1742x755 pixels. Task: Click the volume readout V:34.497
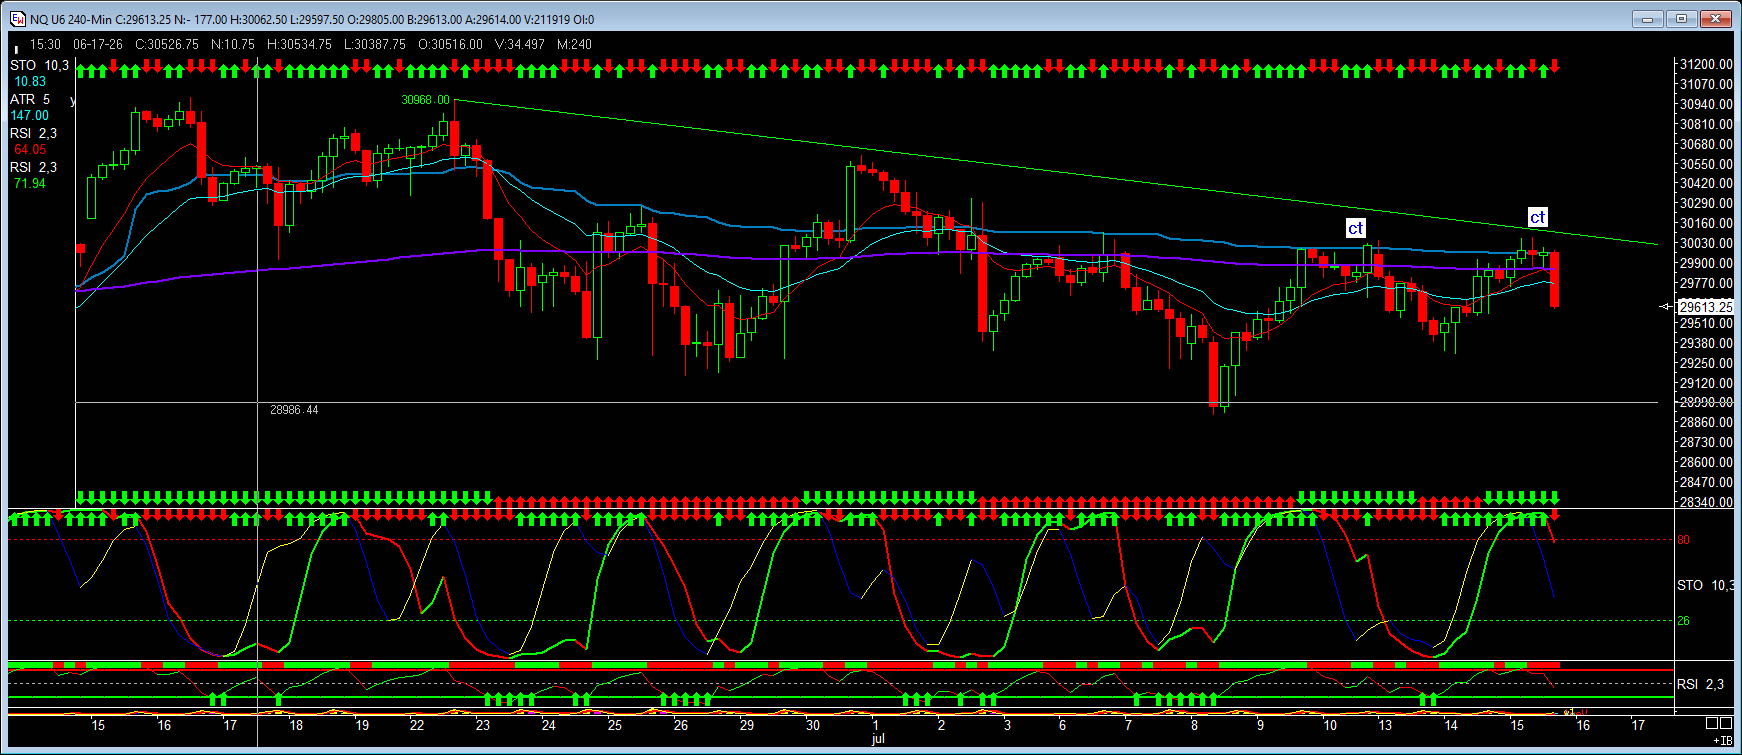click(x=520, y=44)
